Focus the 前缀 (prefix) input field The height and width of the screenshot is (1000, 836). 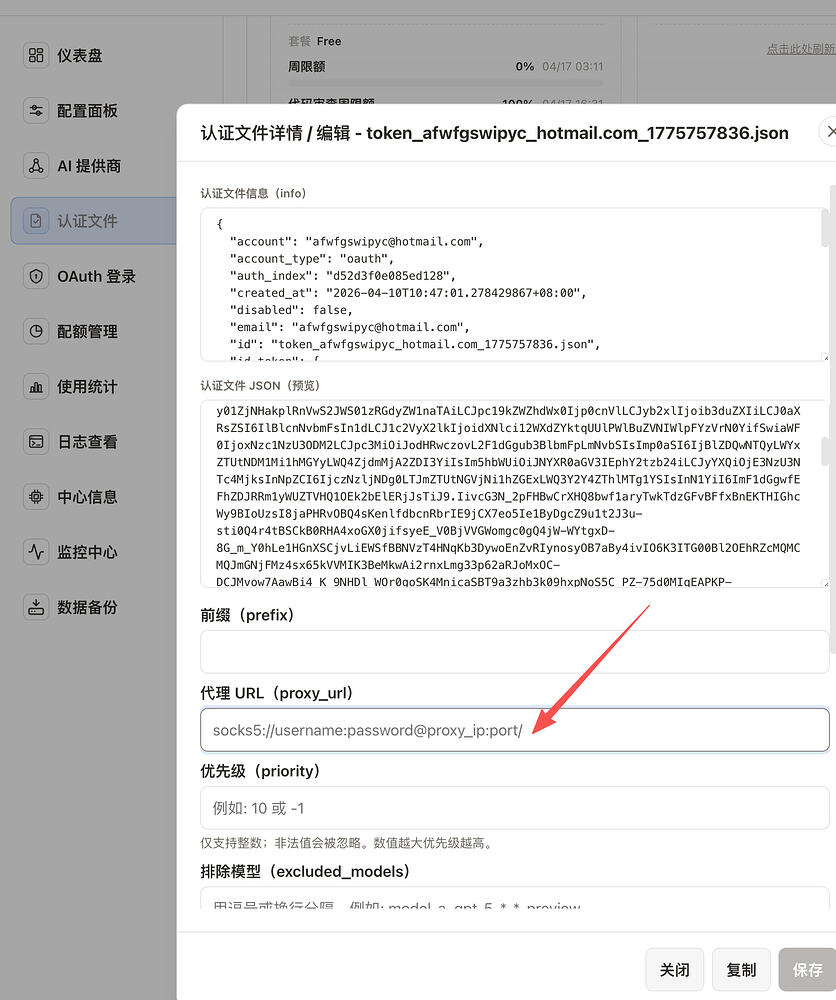(515, 652)
